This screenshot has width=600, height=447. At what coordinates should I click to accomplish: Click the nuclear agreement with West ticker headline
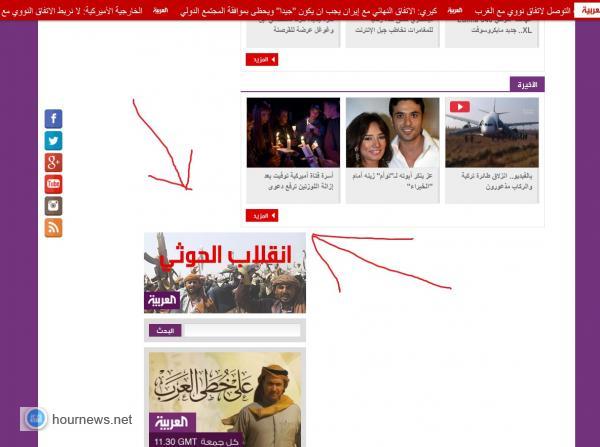pyautogui.click(x=522, y=11)
